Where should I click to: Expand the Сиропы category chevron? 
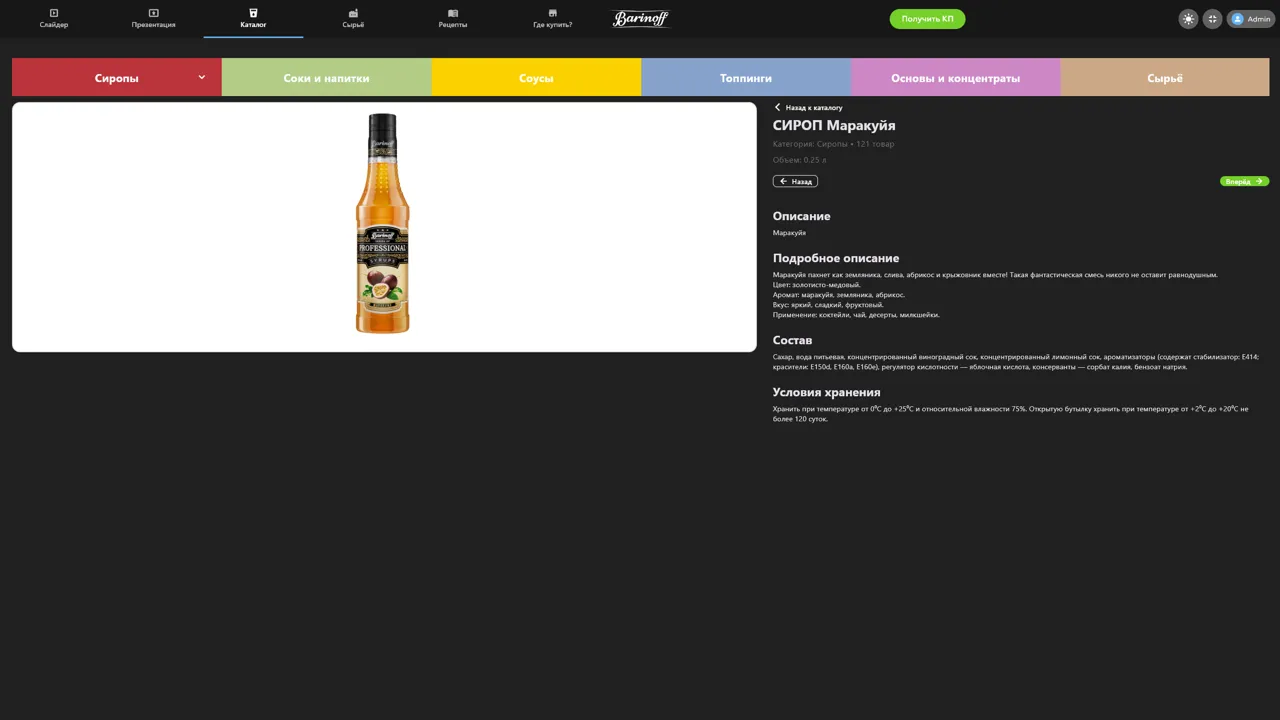[201, 77]
